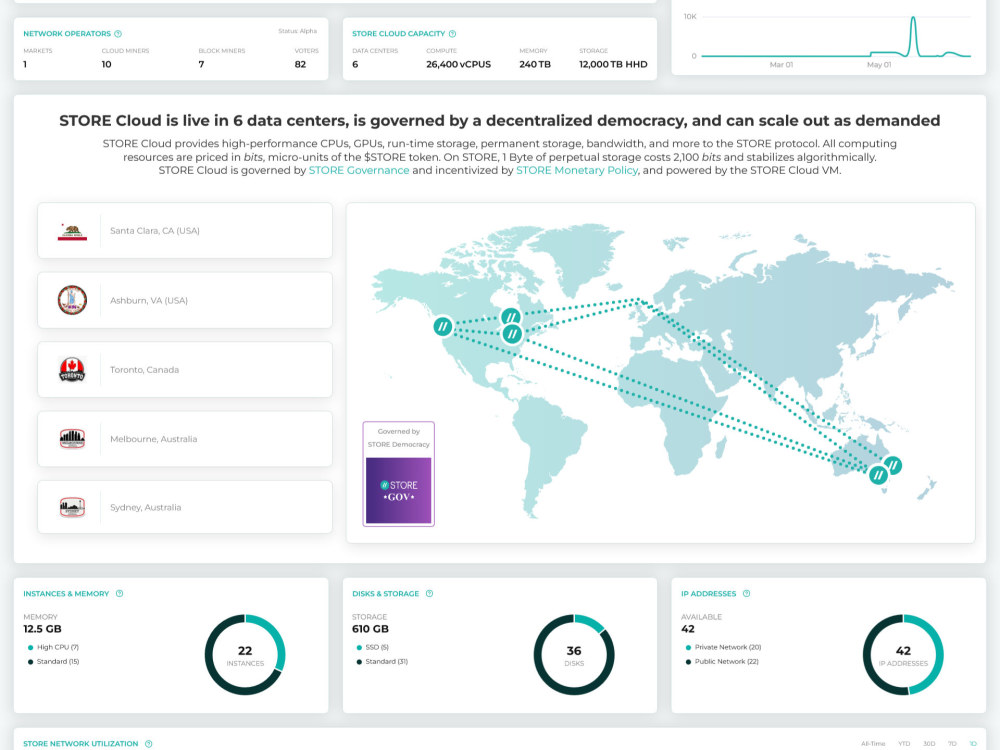Image resolution: width=1000 pixels, height=750 pixels.
Task: Click the Voters value 82
Action: click(300, 64)
